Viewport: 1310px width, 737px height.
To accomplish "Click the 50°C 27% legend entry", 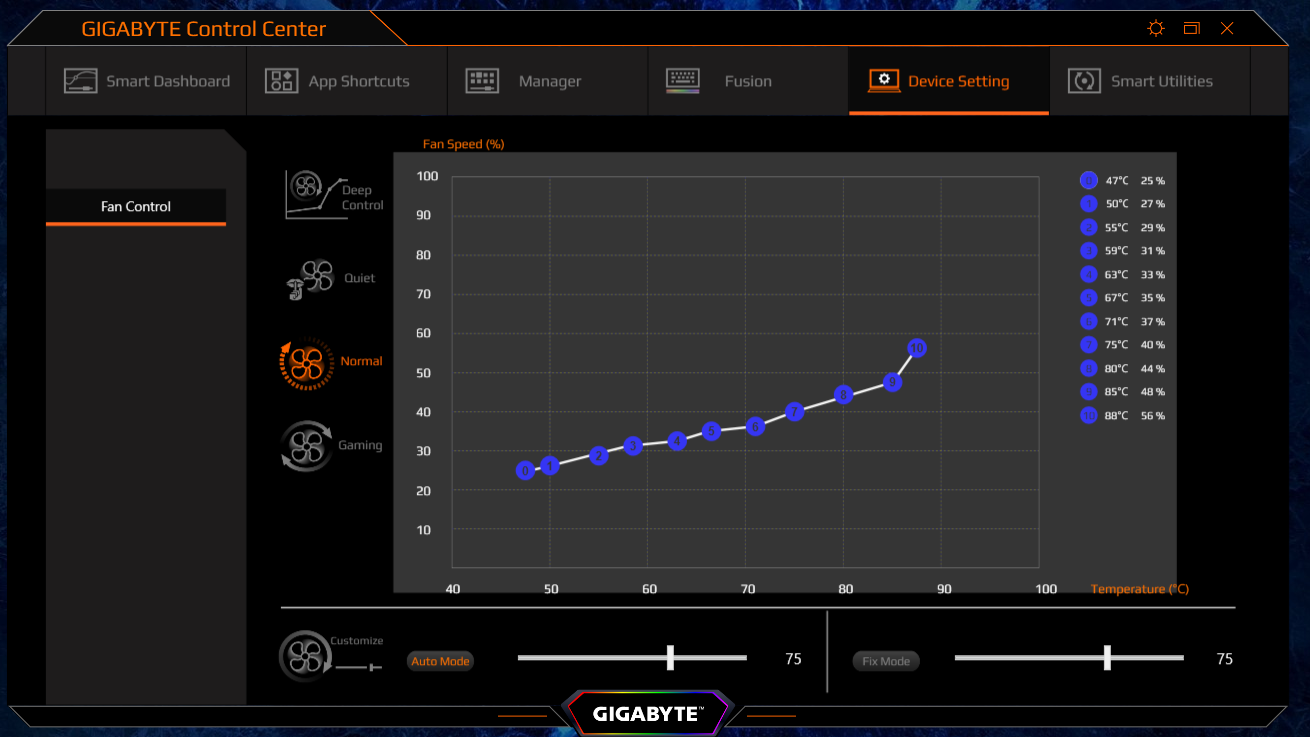I will tap(1123, 204).
